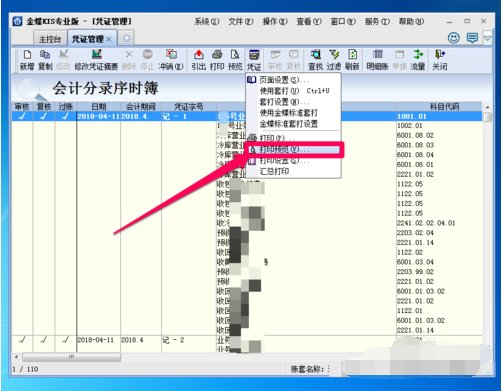Click the 刷新 (Refresh) toolbar icon
The width and height of the screenshot is (502, 391).
click(x=352, y=60)
